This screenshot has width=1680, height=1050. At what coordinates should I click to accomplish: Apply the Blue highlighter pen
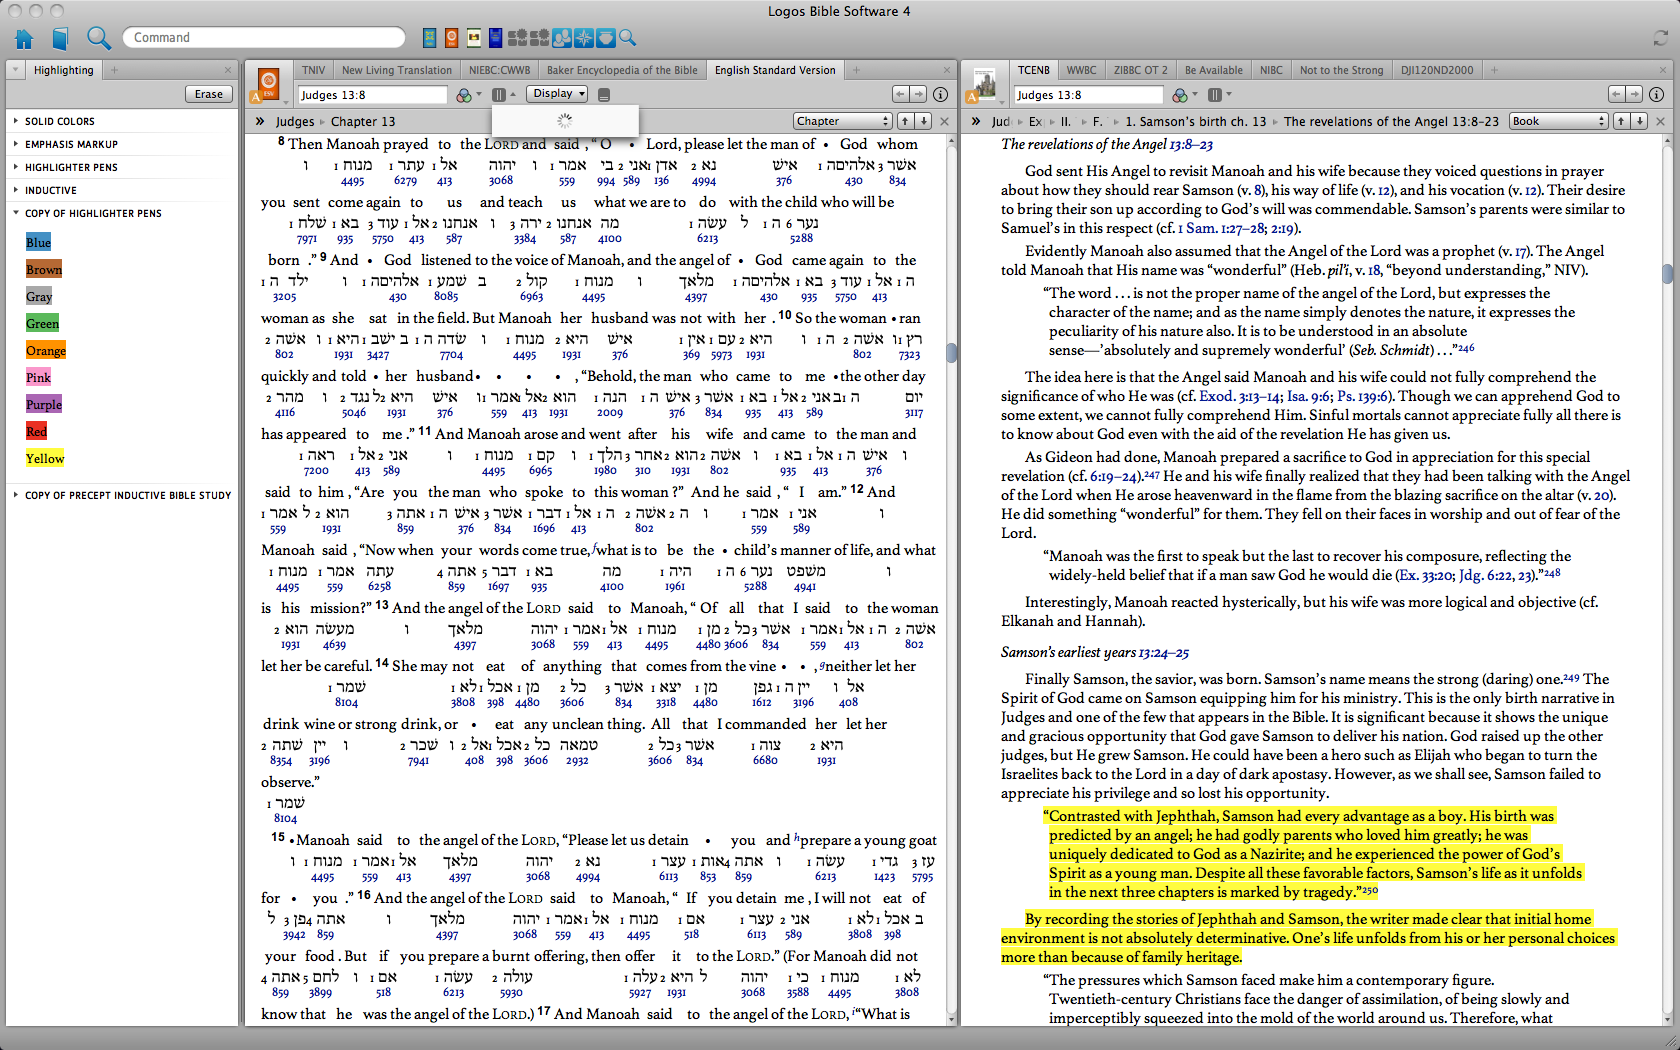coord(38,243)
